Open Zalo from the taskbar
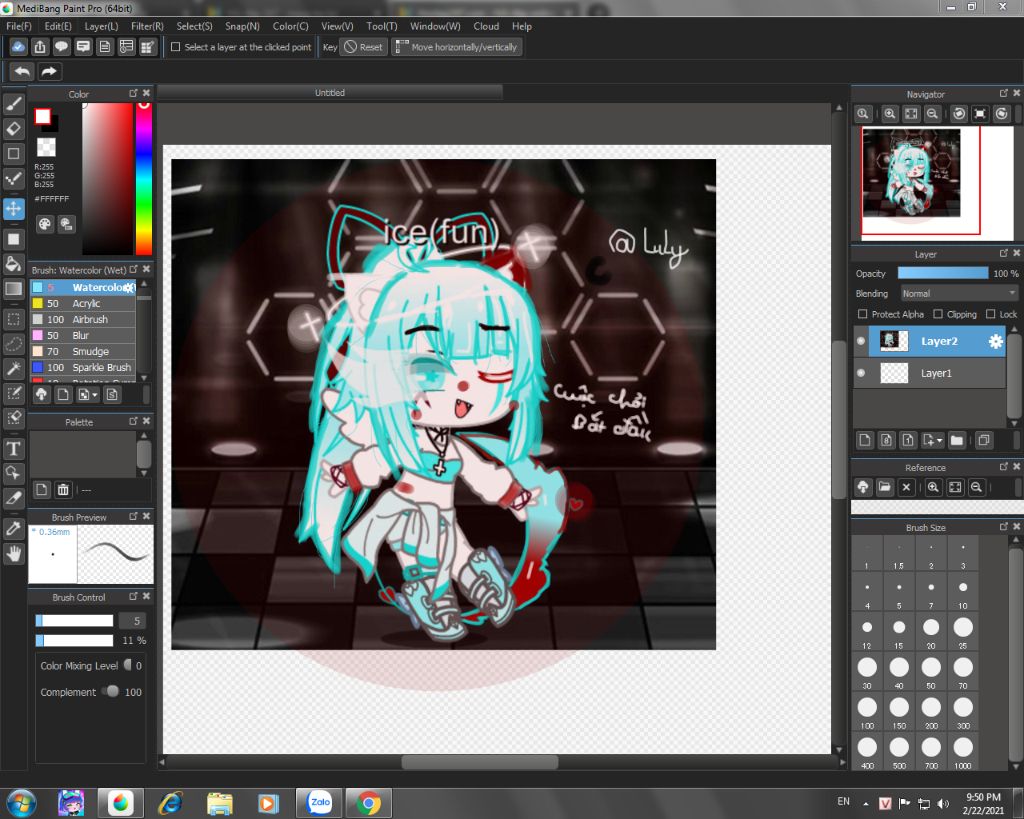The height and width of the screenshot is (819, 1024). click(320, 803)
